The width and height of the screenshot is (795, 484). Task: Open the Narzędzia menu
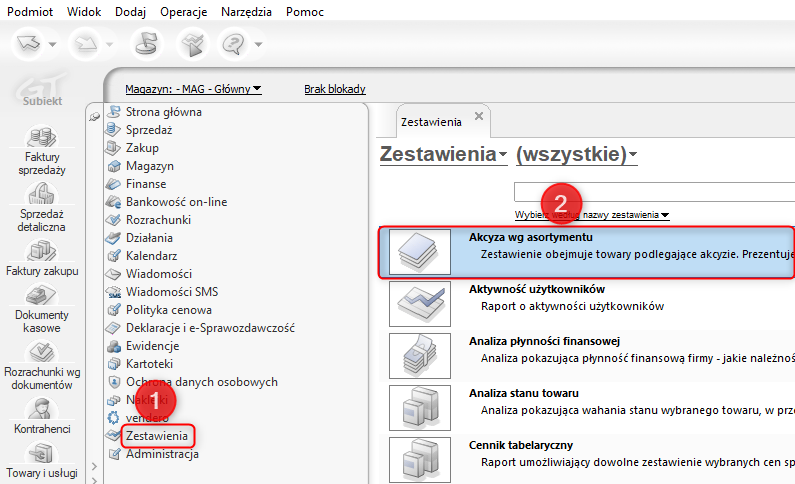coord(246,12)
